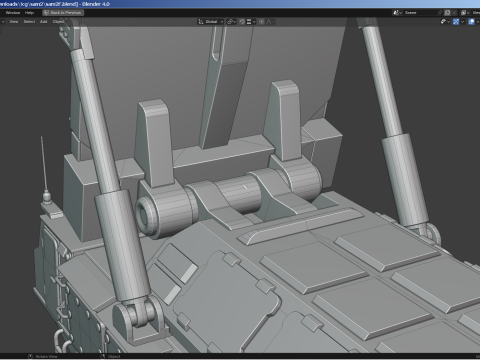Click the central hinge cylinder in viewport
Viewport: 480px width, 360px height.
(x=238, y=194)
